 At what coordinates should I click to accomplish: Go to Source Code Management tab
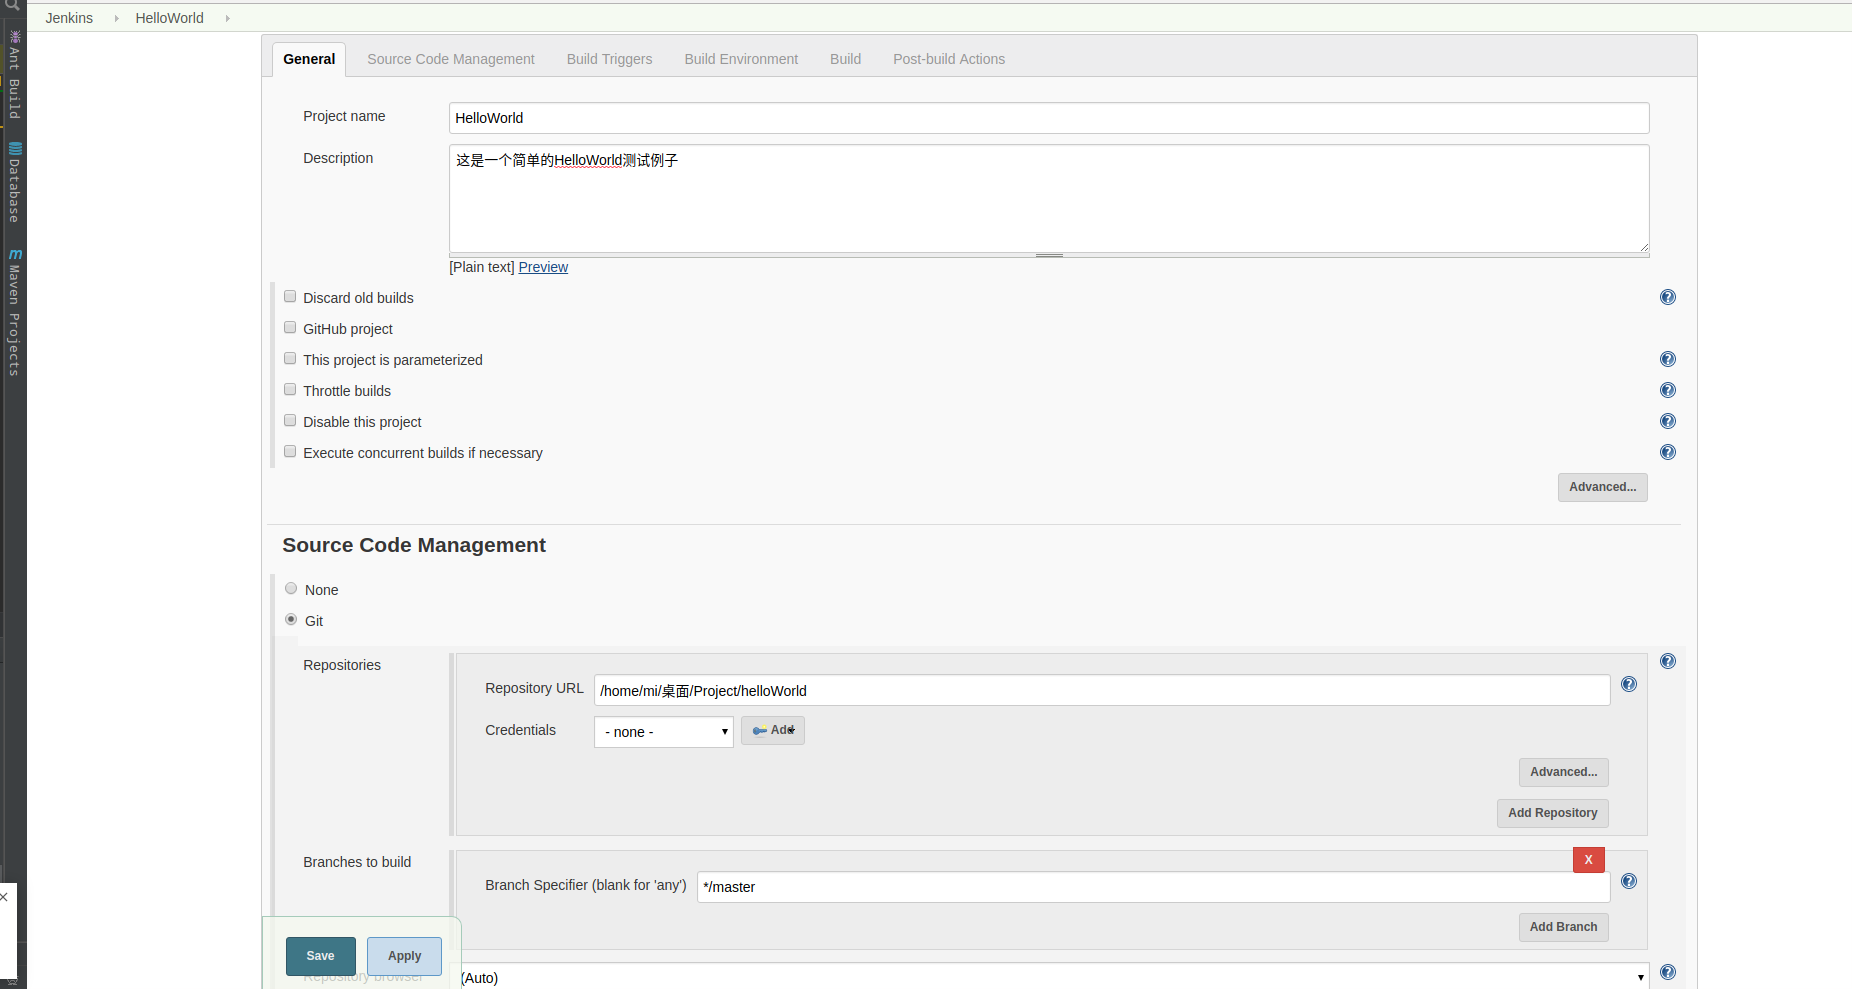[x=451, y=59]
